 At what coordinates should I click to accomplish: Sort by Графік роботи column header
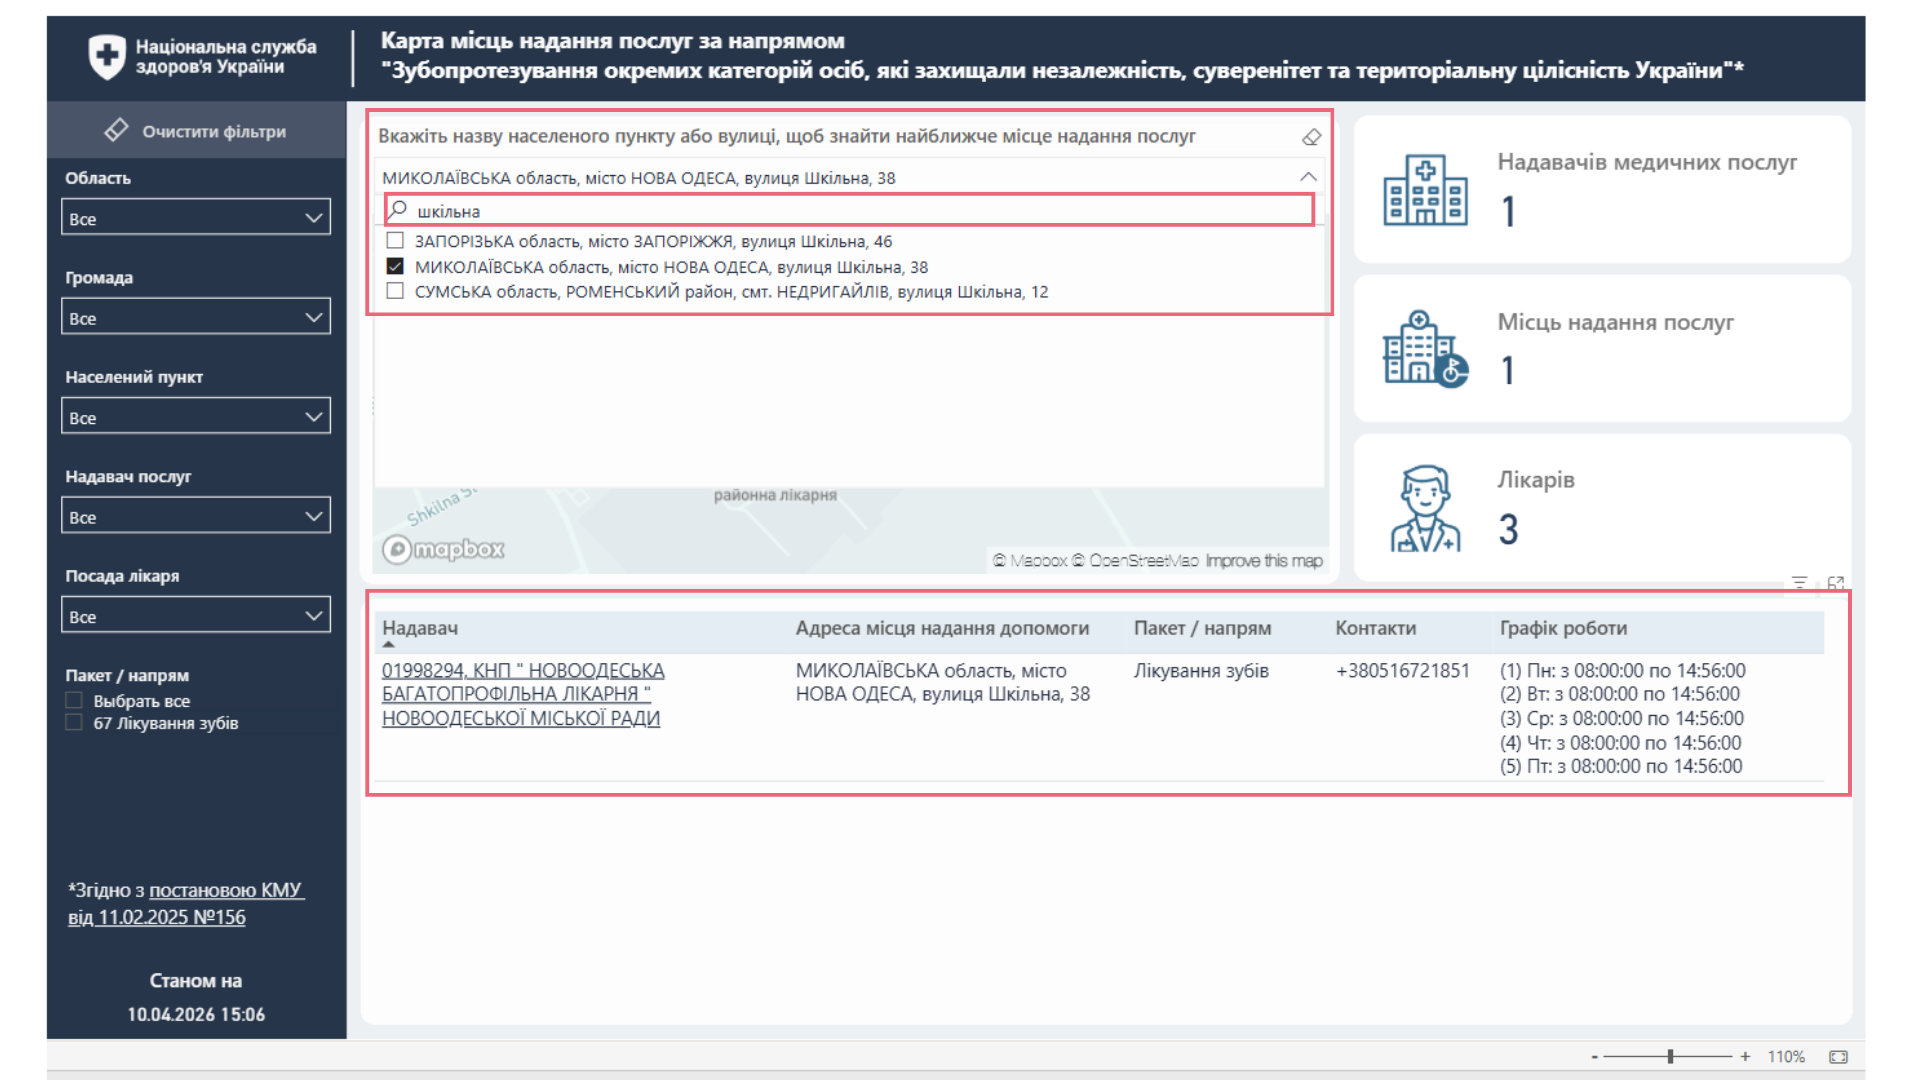[1563, 628]
